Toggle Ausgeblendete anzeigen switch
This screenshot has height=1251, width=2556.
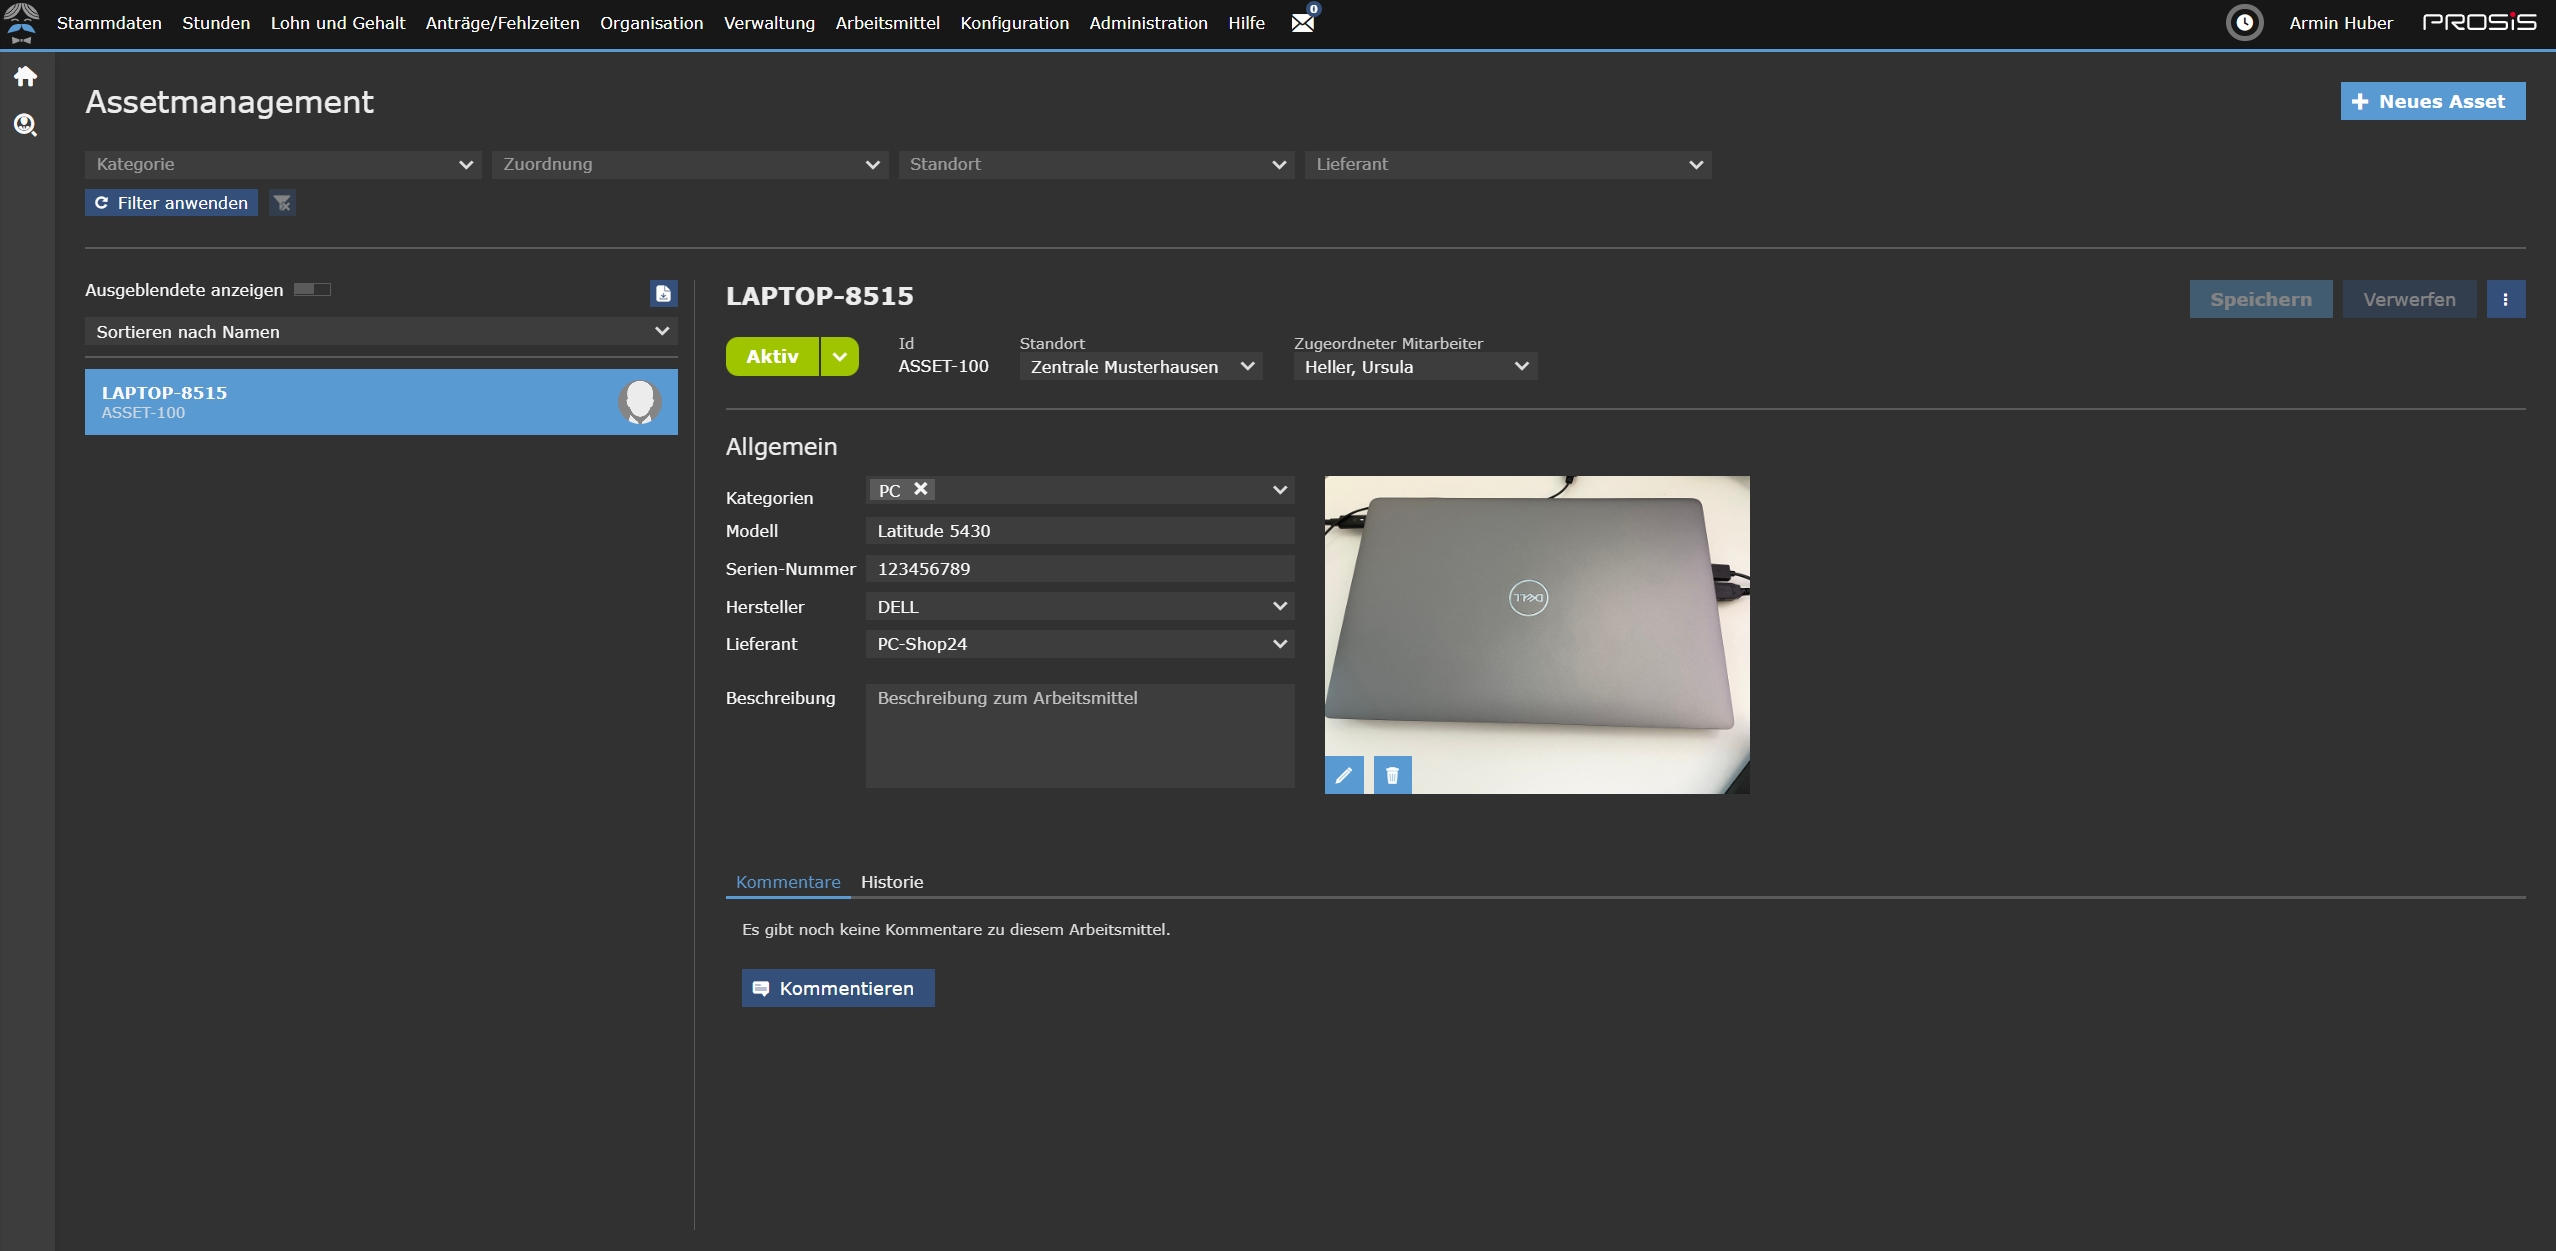click(312, 290)
